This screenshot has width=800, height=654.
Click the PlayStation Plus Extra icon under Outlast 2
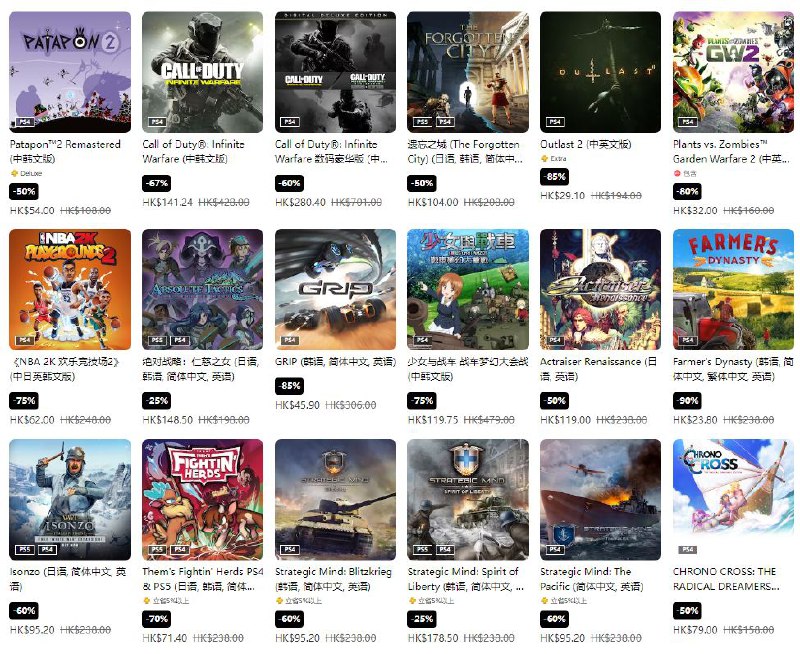coord(544,159)
